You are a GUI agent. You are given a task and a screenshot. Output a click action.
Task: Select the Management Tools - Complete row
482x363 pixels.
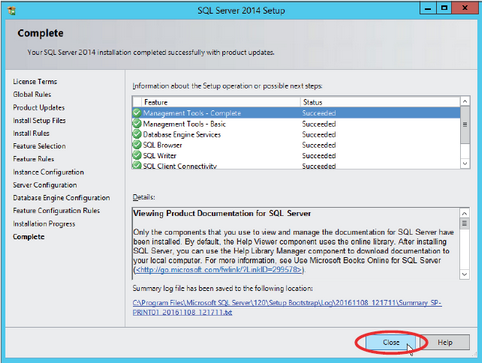click(296, 113)
